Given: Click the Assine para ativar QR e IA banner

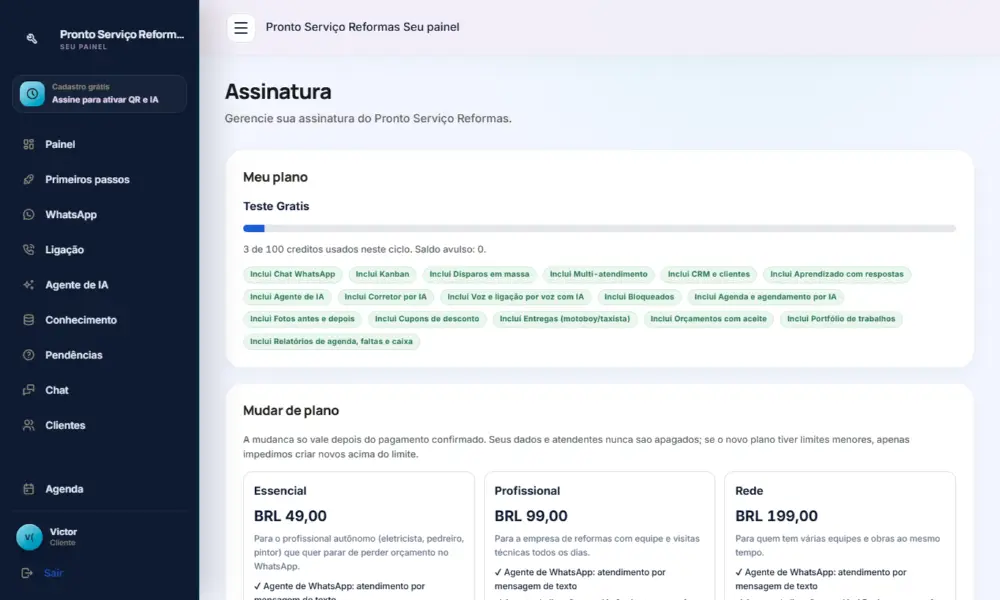Looking at the screenshot, I should 99,94.
